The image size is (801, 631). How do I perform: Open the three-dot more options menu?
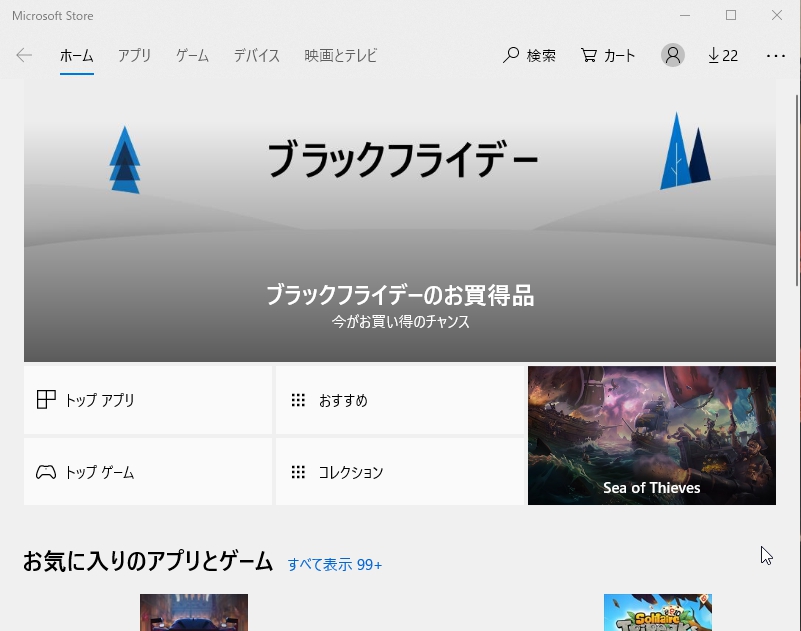click(x=775, y=56)
